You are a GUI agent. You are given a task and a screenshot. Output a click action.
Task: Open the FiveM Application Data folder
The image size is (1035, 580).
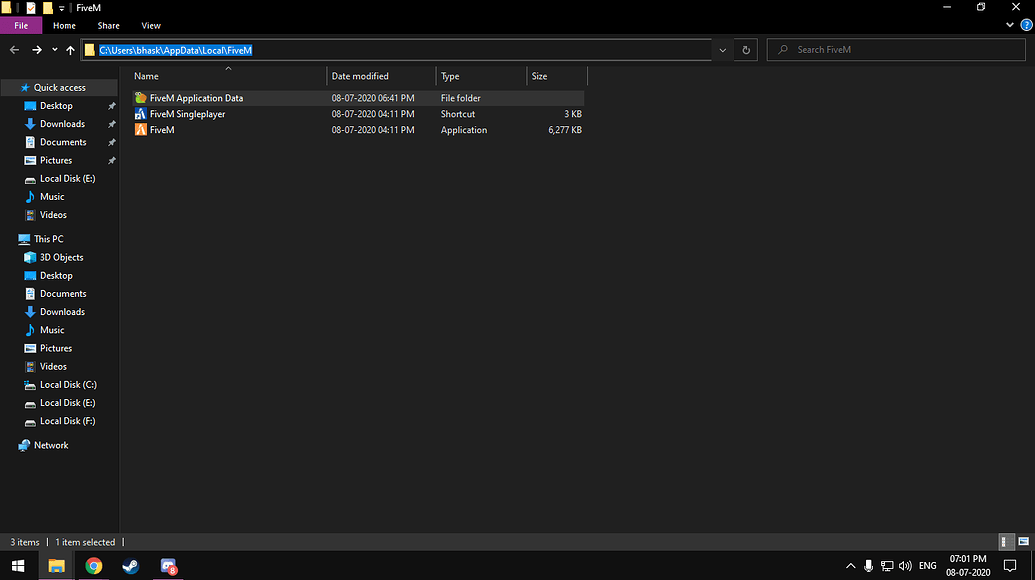195,98
